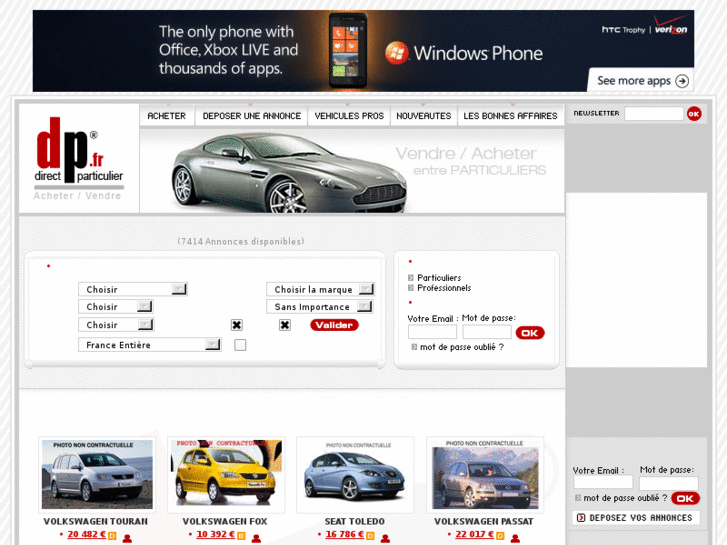
Task: Open the Volkswagen Touran photo thumbnail
Action: pos(97,474)
